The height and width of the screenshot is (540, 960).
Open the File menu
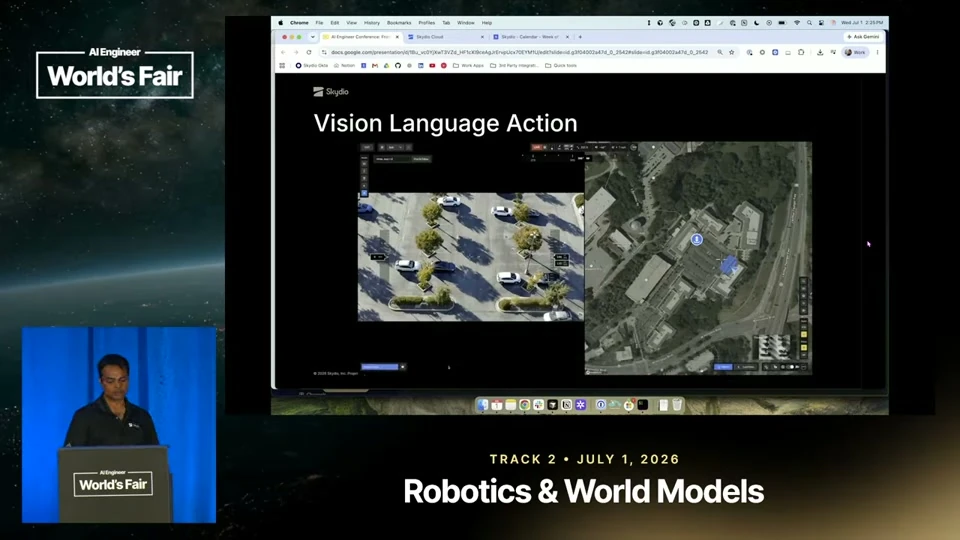(x=319, y=23)
